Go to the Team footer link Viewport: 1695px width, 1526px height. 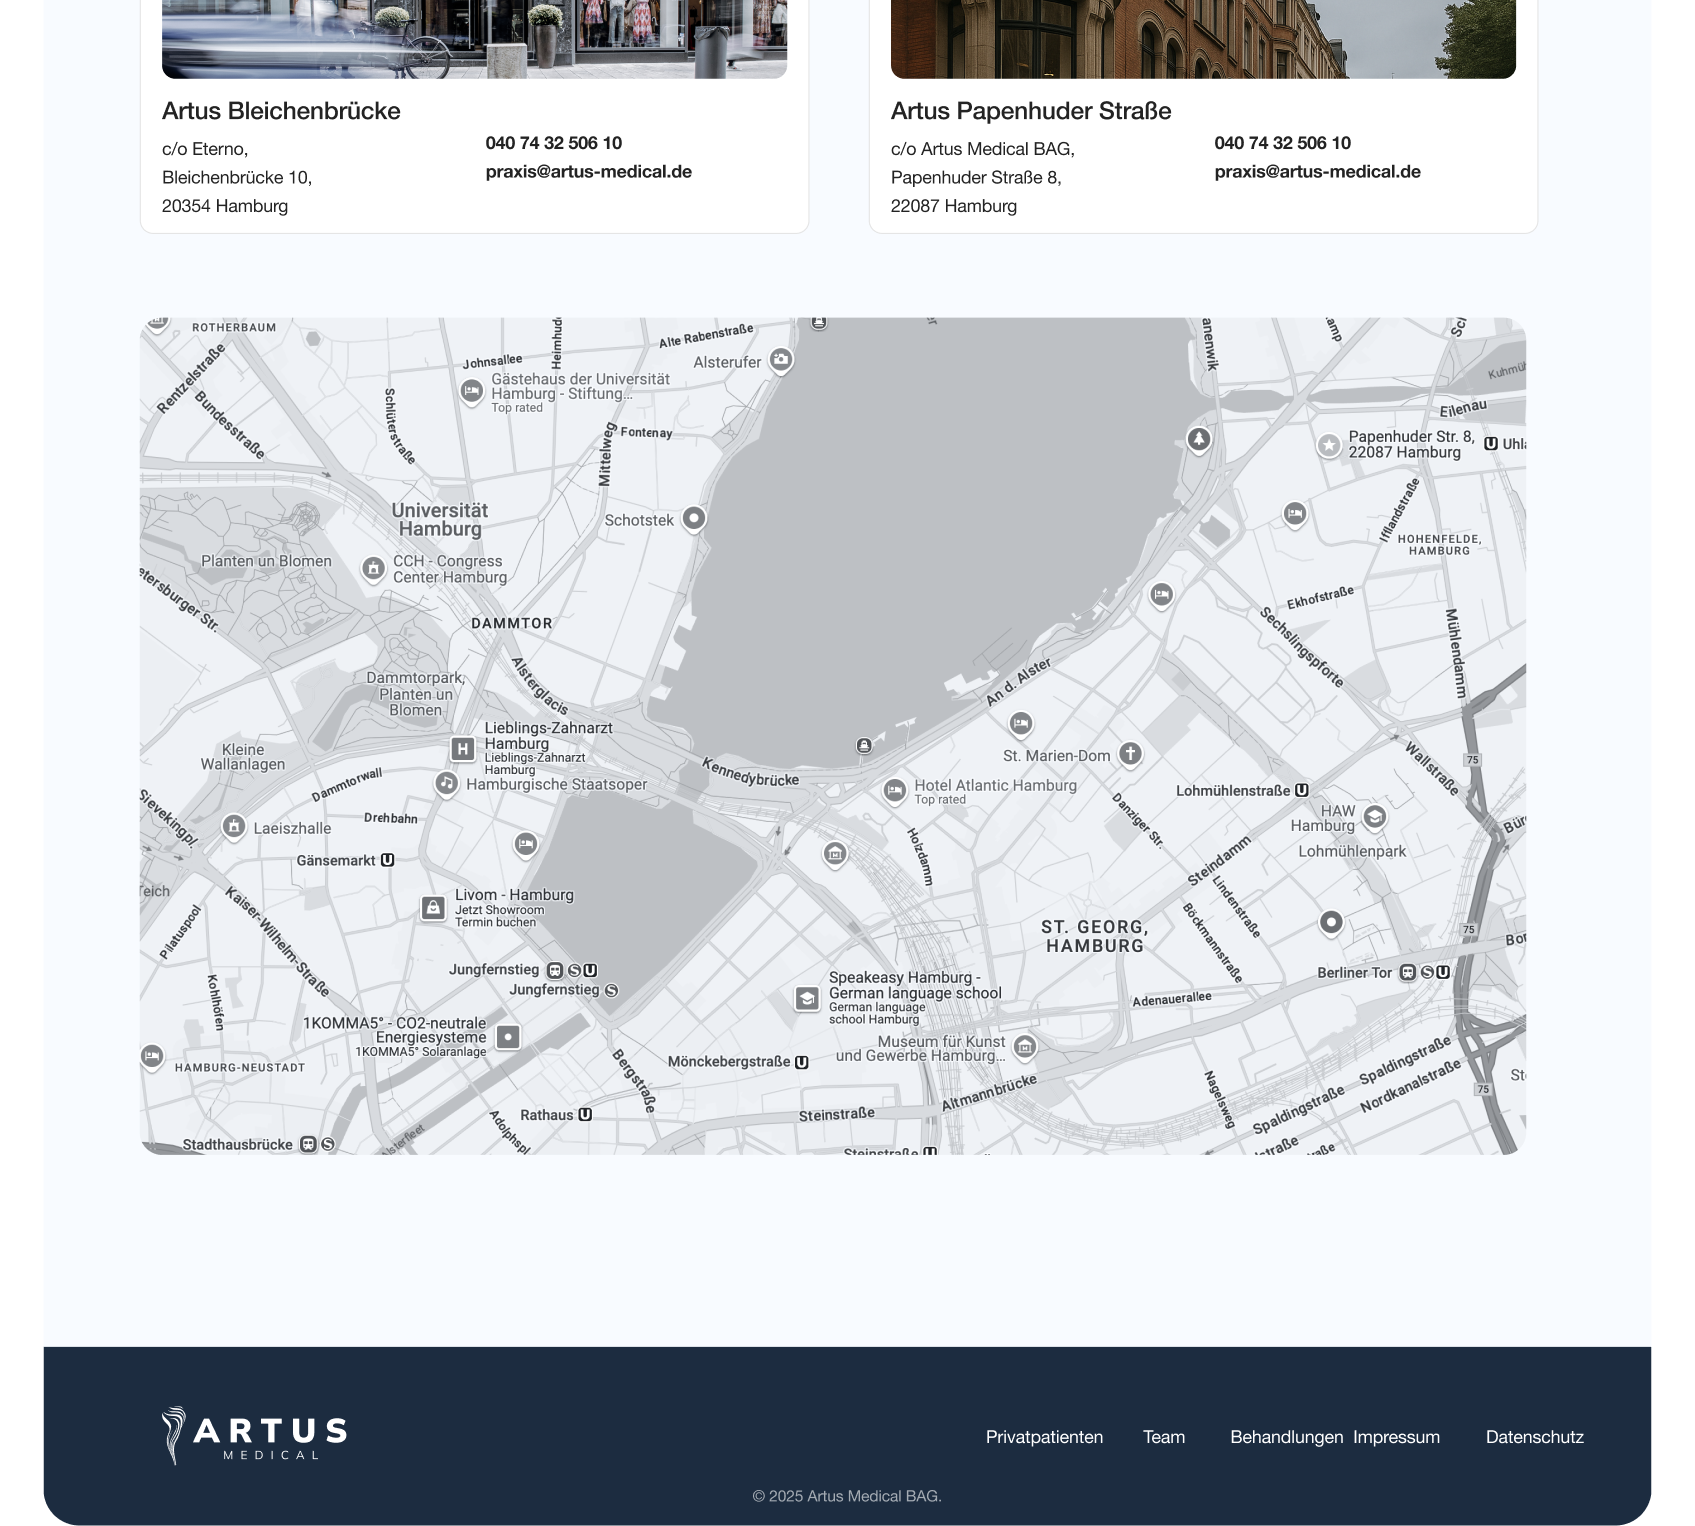coord(1164,1437)
